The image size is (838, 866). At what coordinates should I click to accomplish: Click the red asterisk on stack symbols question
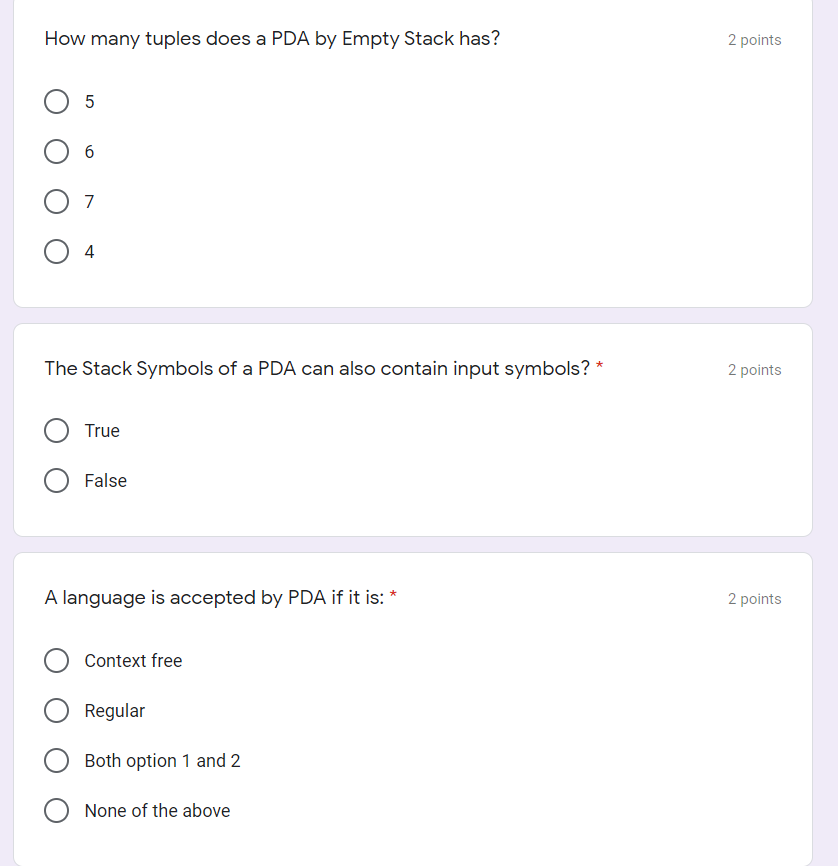tap(600, 367)
